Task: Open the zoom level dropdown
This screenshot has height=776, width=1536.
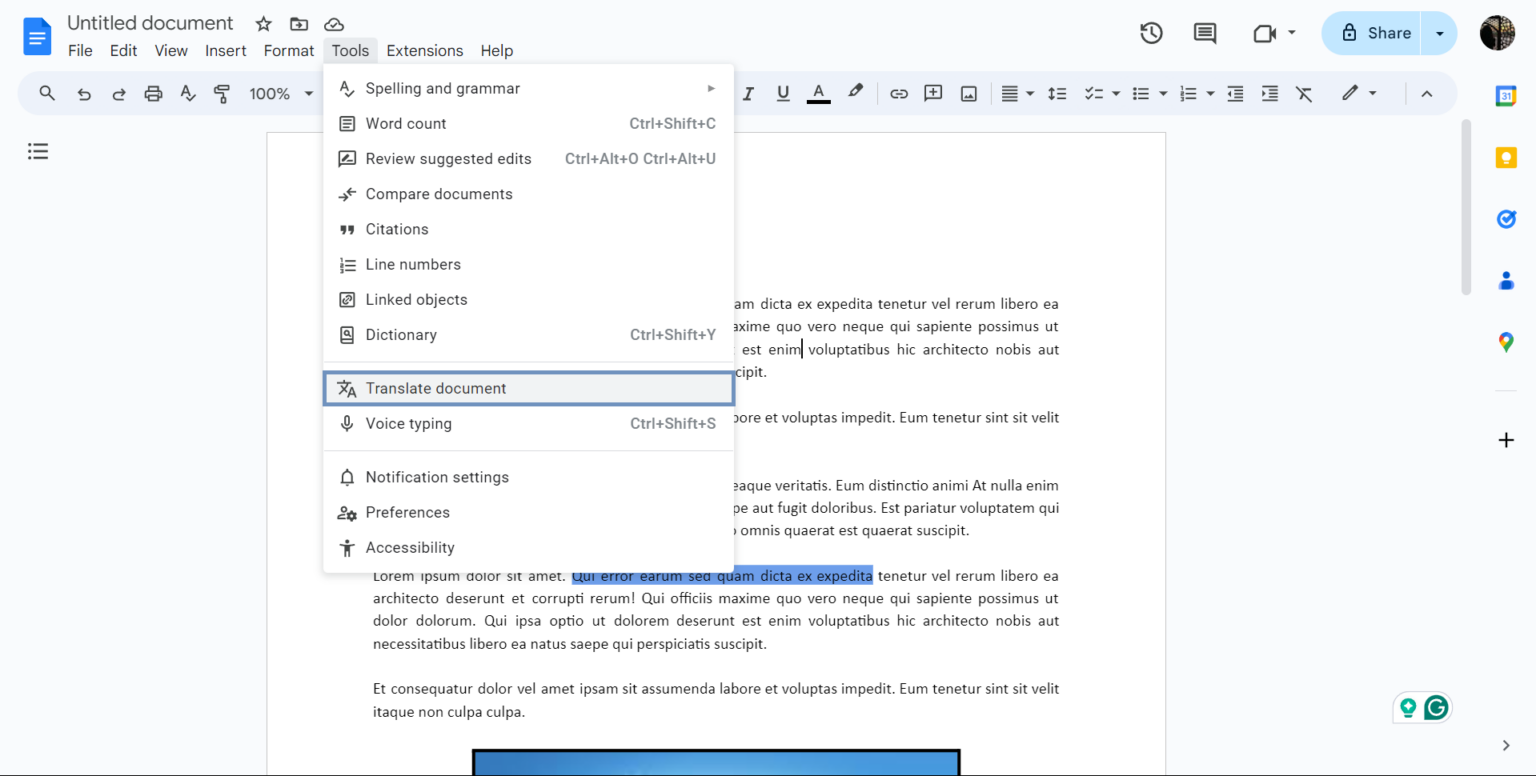Action: [280, 93]
